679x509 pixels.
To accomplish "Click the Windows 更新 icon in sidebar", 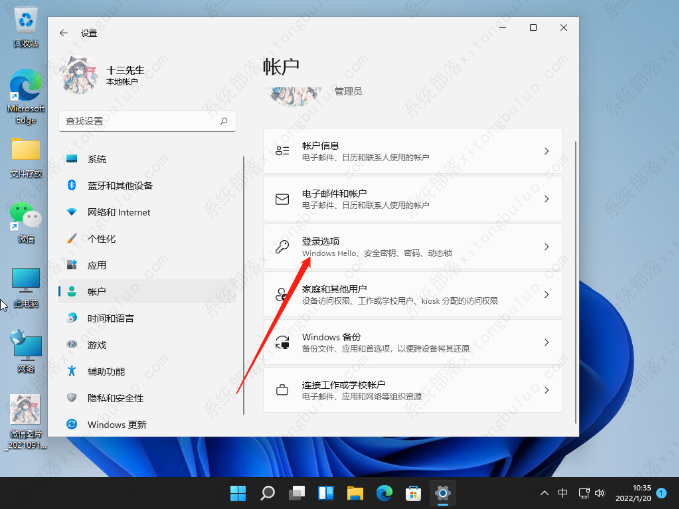I will tap(71, 424).
